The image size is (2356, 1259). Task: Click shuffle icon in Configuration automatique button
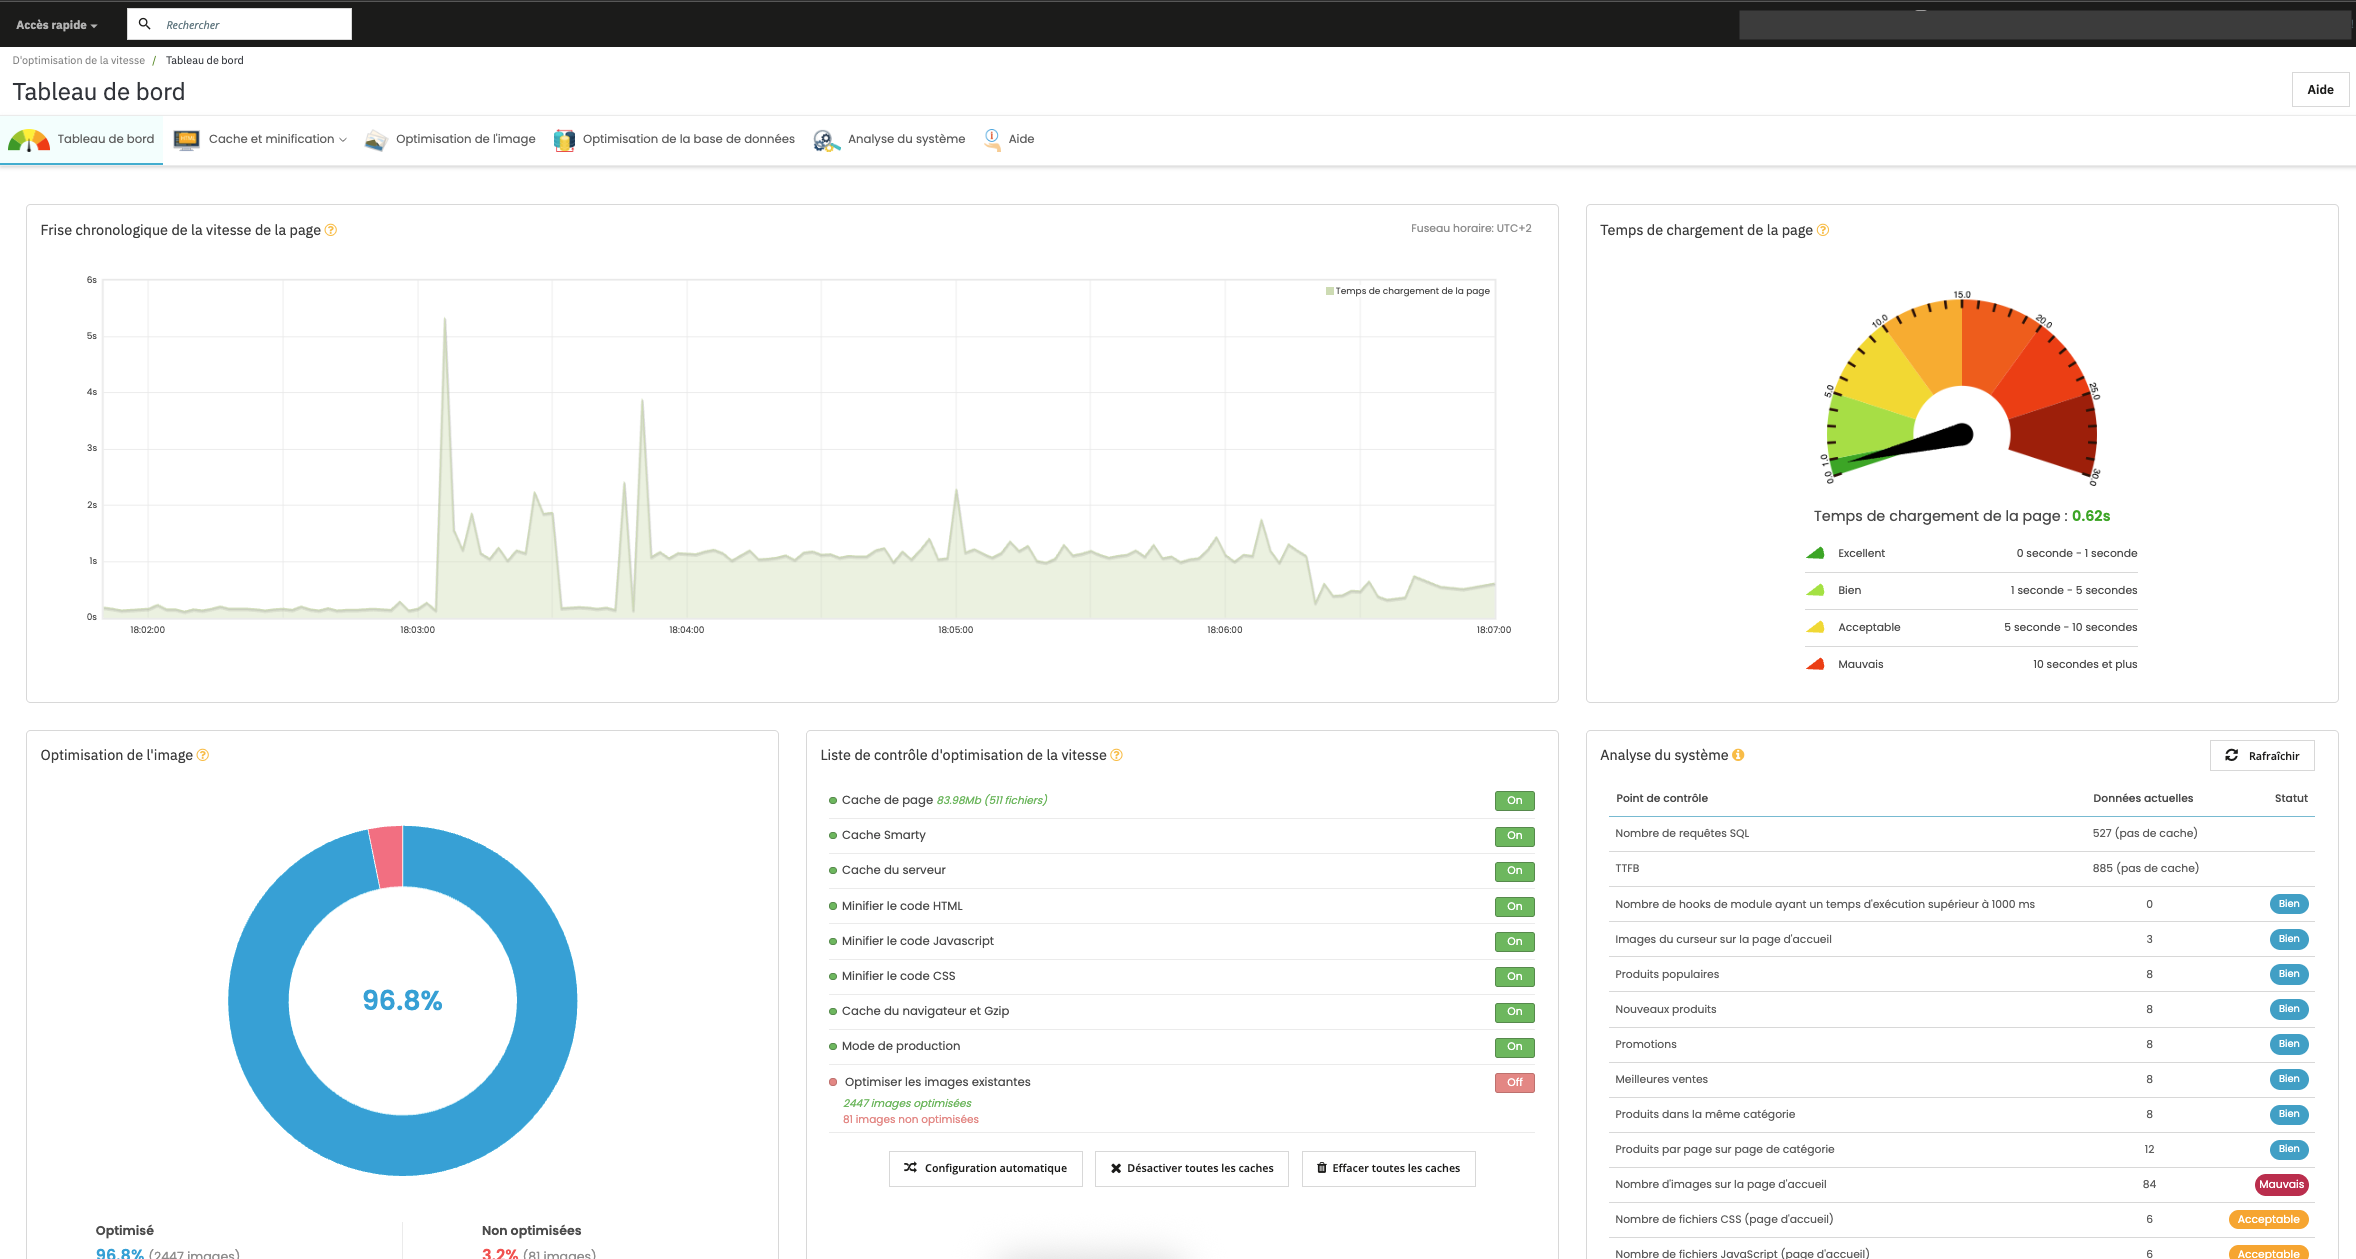[910, 1167]
